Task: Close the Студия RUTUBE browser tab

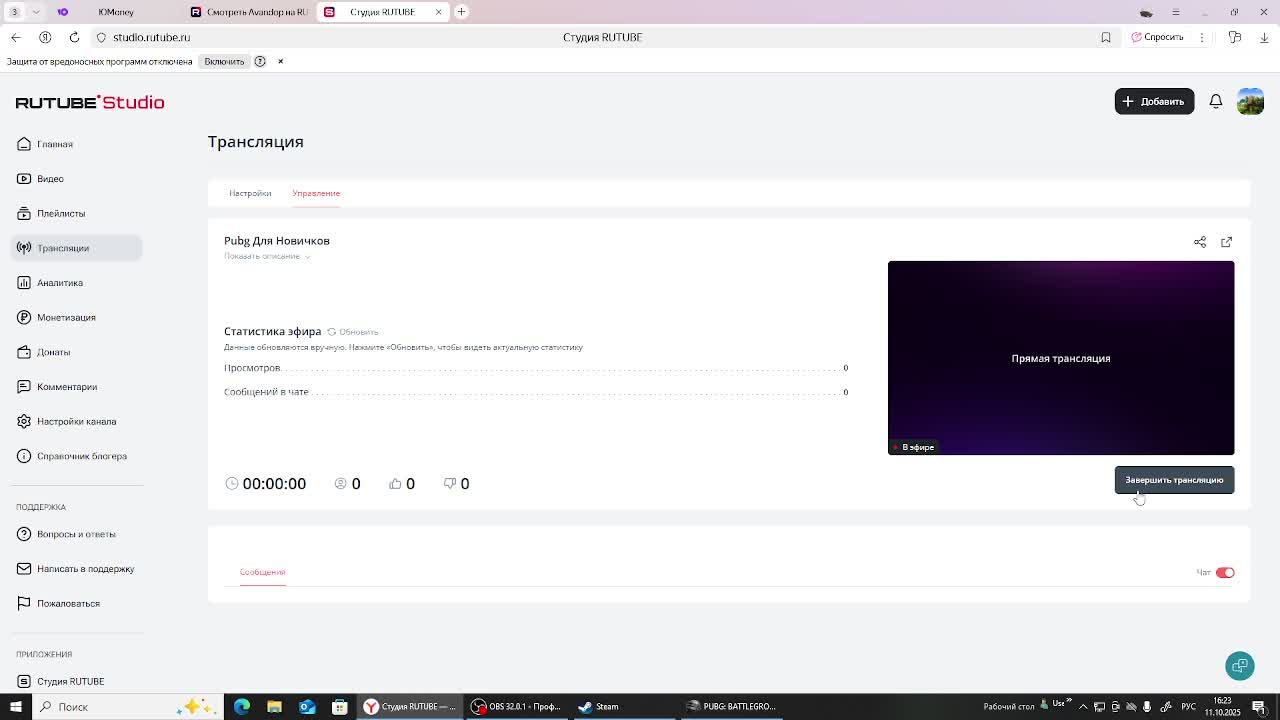Action: point(438,12)
